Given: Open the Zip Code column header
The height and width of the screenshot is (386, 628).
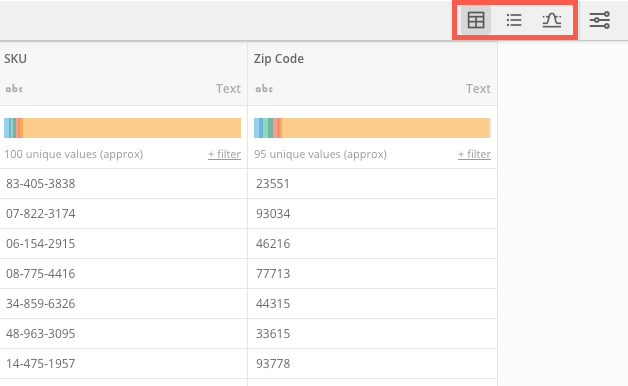Looking at the screenshot, I should [x=279, y=59].
